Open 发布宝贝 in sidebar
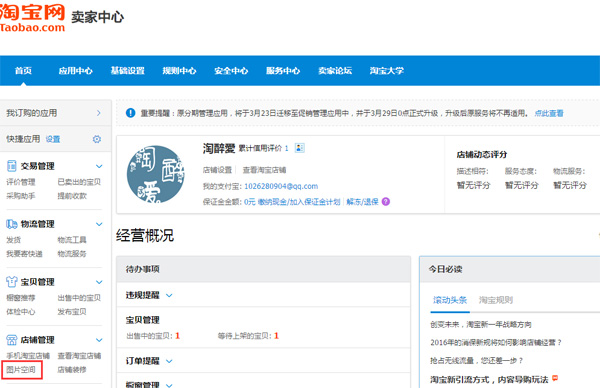This screenshot has height=388, width=600. coord(72,312)
